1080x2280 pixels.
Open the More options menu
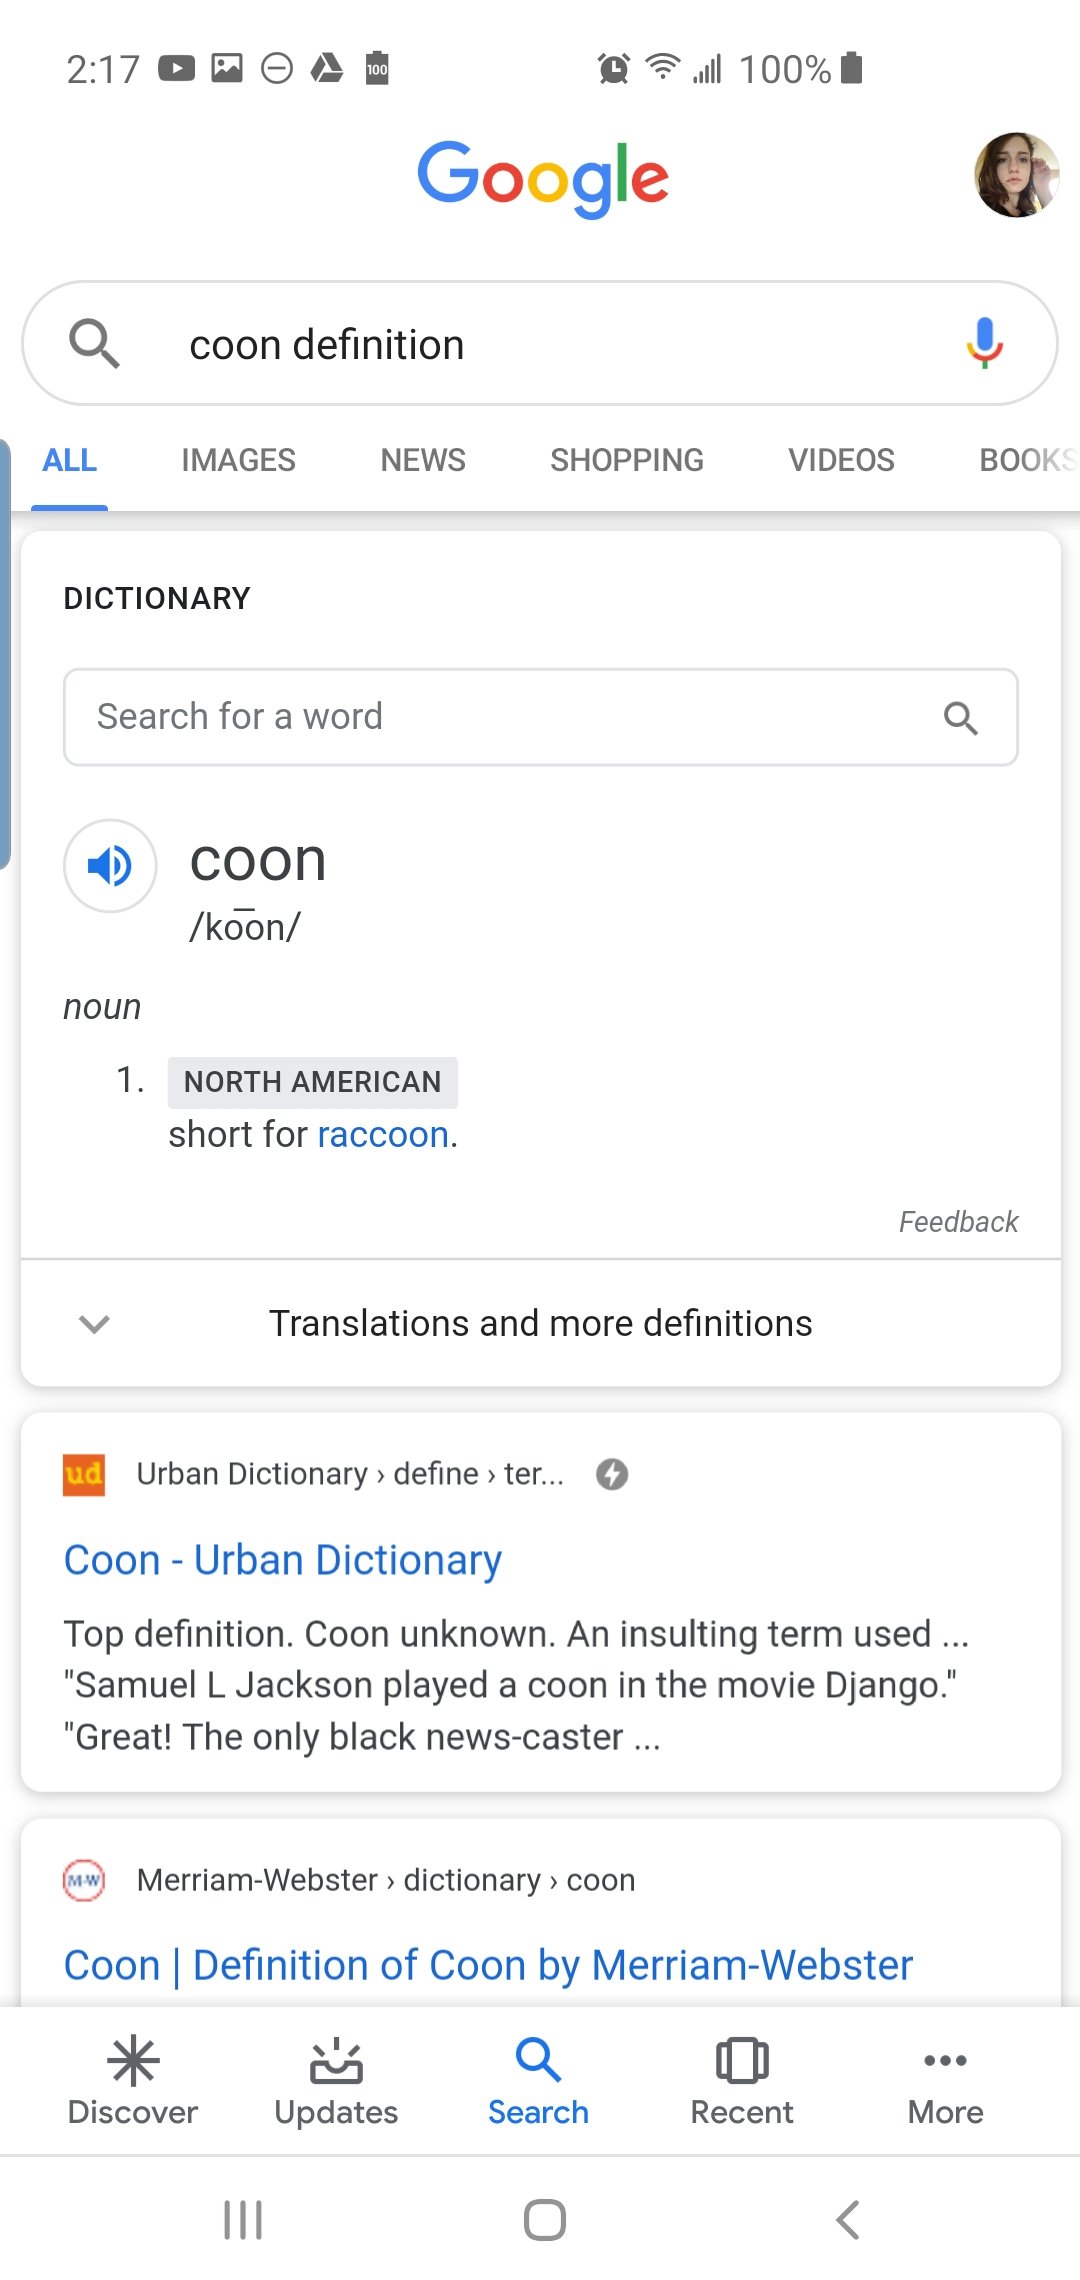(945, 2060)
